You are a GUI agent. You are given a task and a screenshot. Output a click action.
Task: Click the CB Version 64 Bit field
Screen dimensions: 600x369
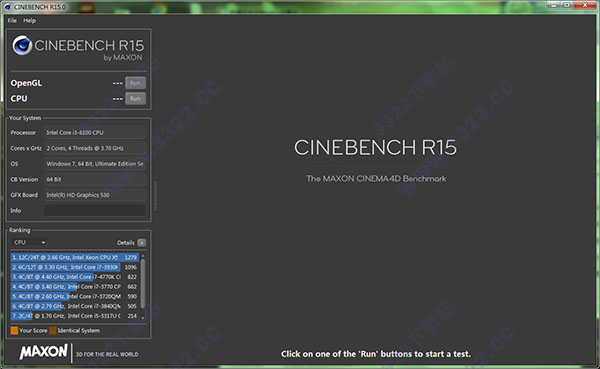click(x=95, y=180)
